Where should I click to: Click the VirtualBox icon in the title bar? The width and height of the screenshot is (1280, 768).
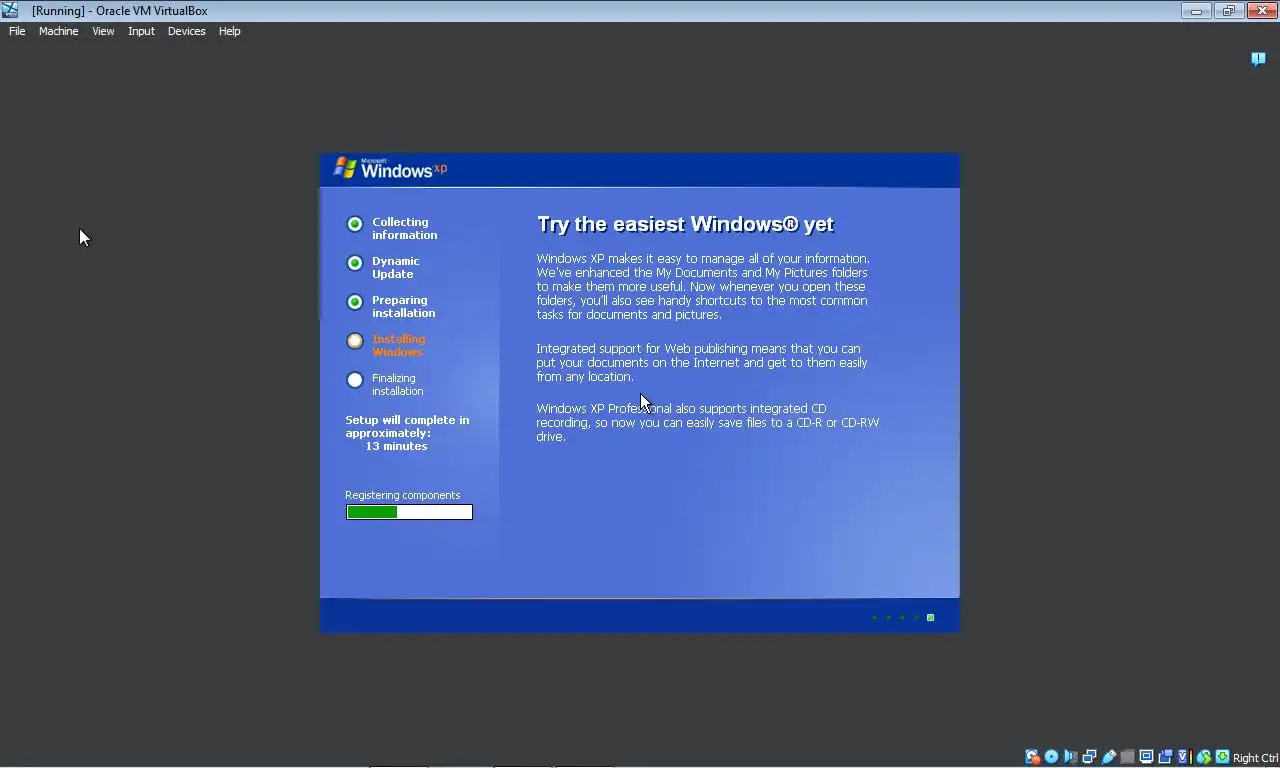point(10,10)
